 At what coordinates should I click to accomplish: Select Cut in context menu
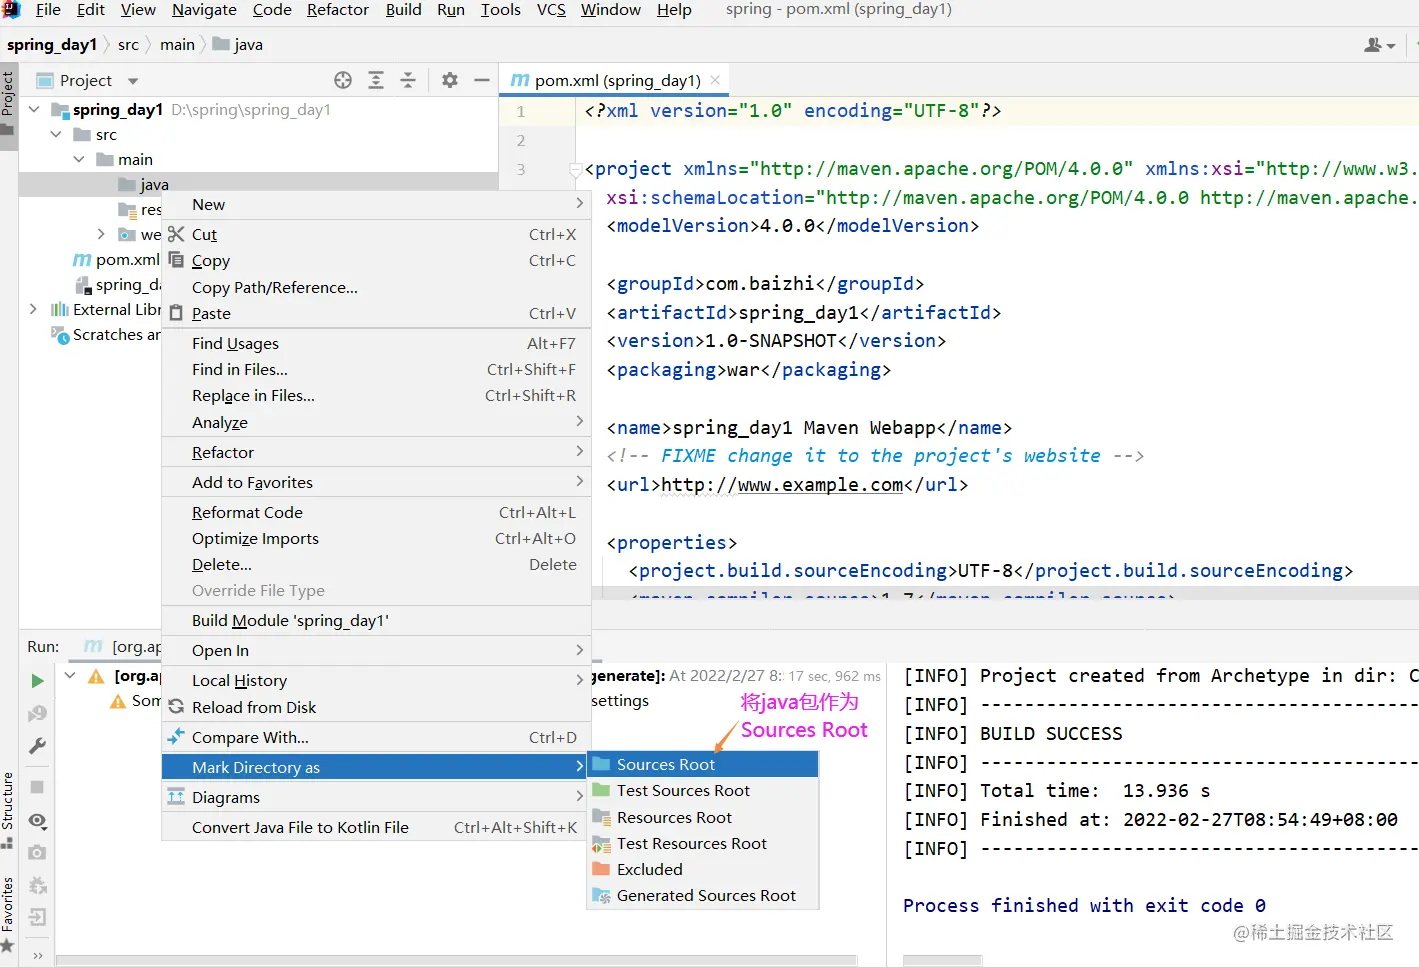coord(376,234)
